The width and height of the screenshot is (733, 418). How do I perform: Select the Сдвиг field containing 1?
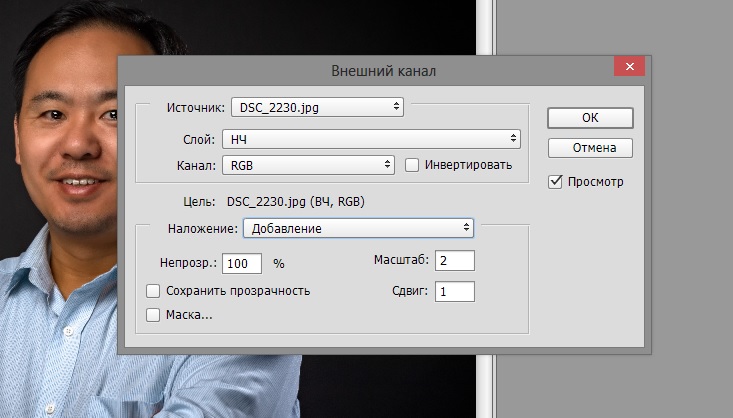pos(454,292)
